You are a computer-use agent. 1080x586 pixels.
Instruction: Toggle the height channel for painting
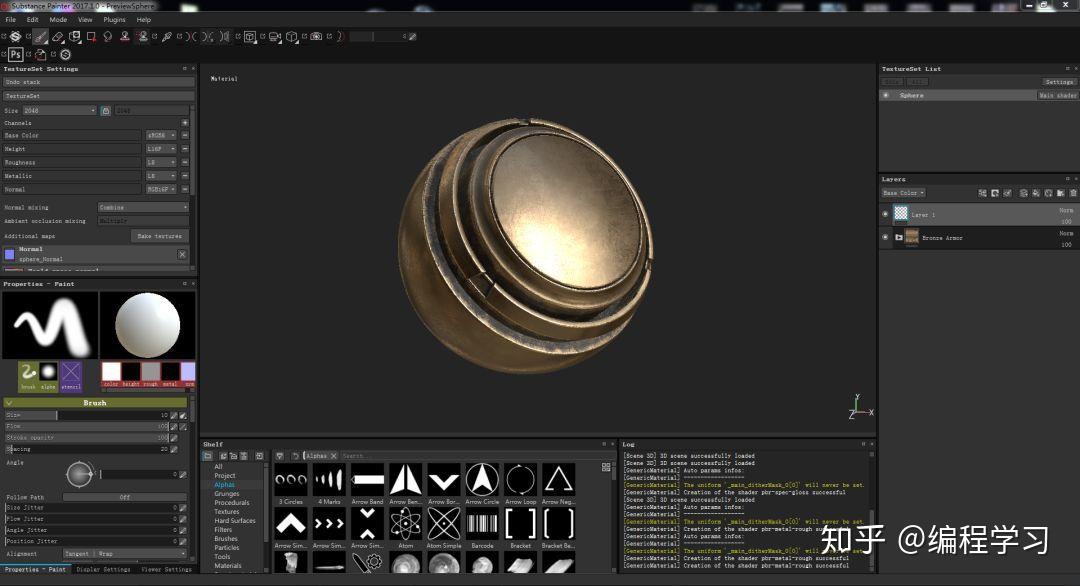(x=131, y=374)
